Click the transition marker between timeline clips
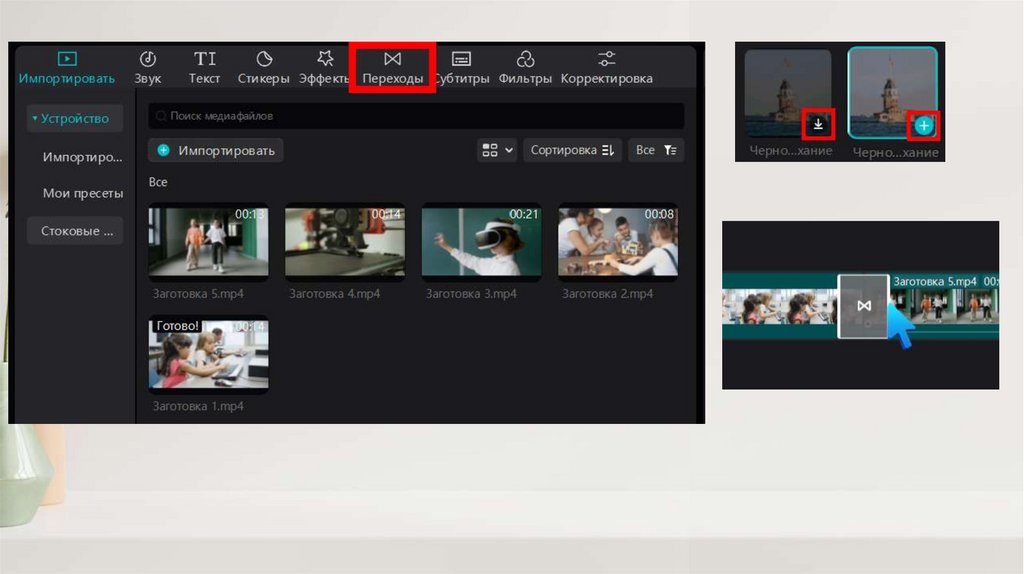This screenshot has width=1024, height=574. pyautogui.click(x=863, y=306)
